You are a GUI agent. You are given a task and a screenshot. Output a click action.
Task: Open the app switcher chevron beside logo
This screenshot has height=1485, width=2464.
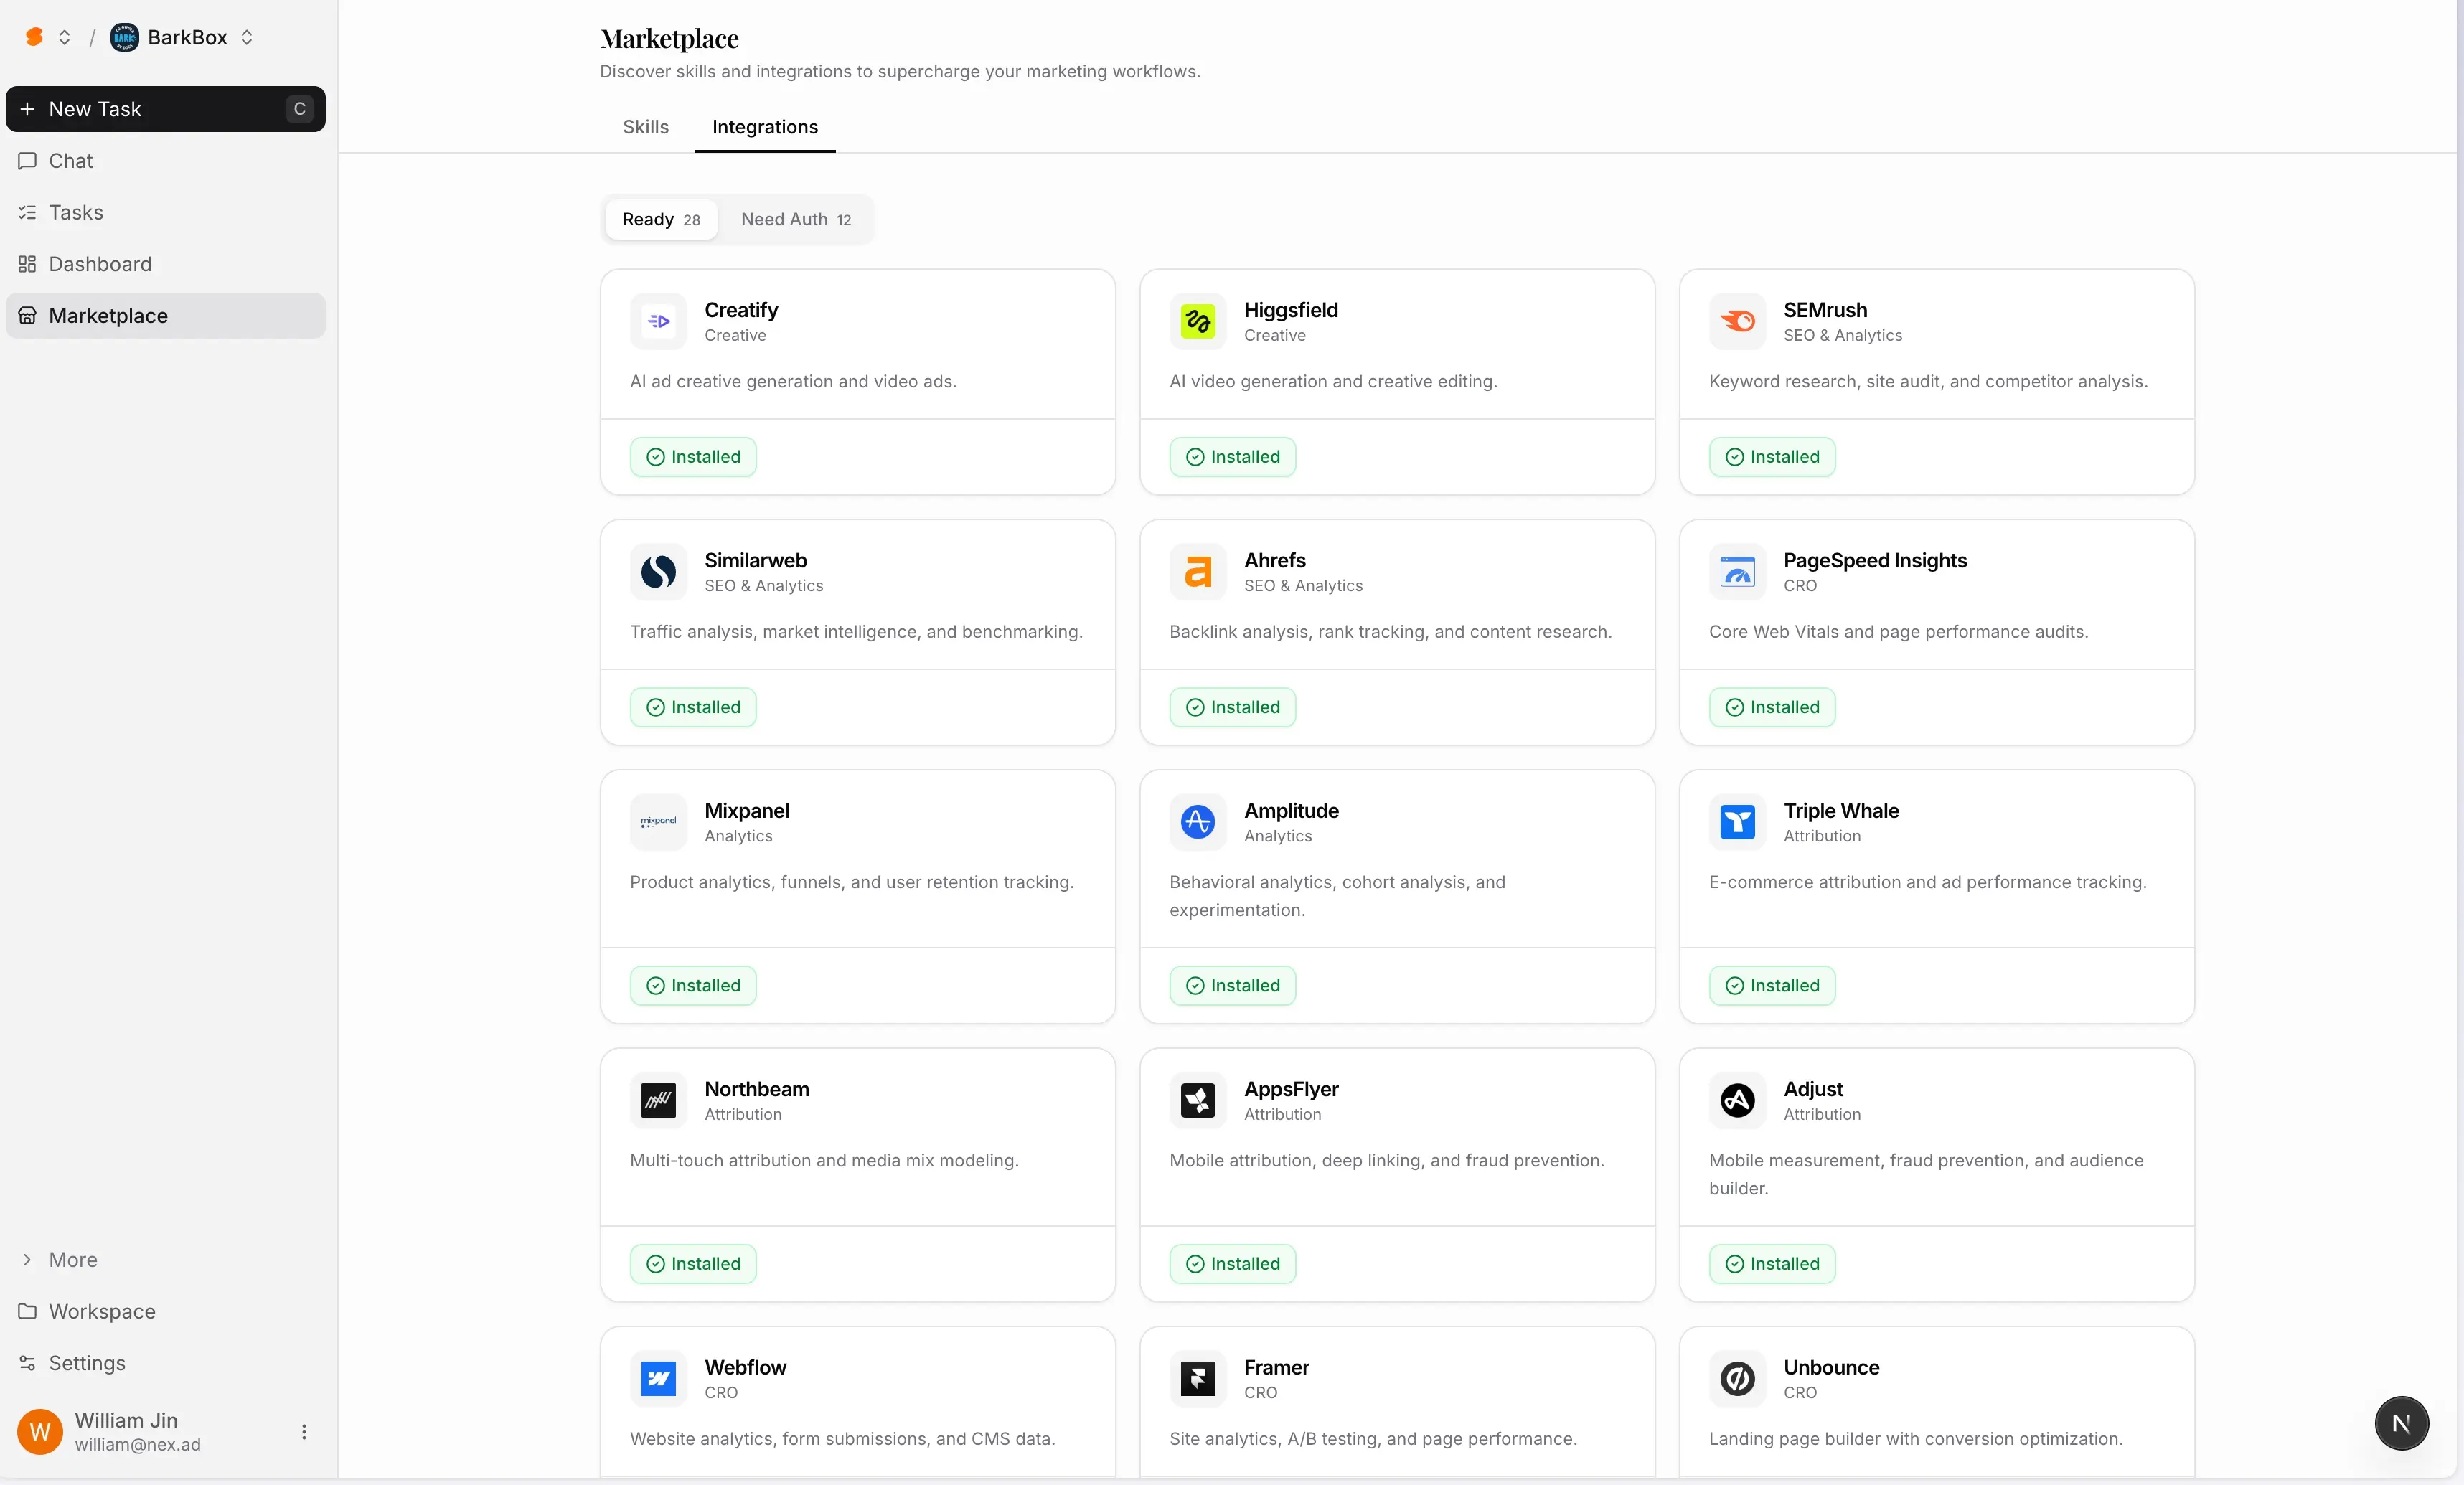tap(64, 37)
